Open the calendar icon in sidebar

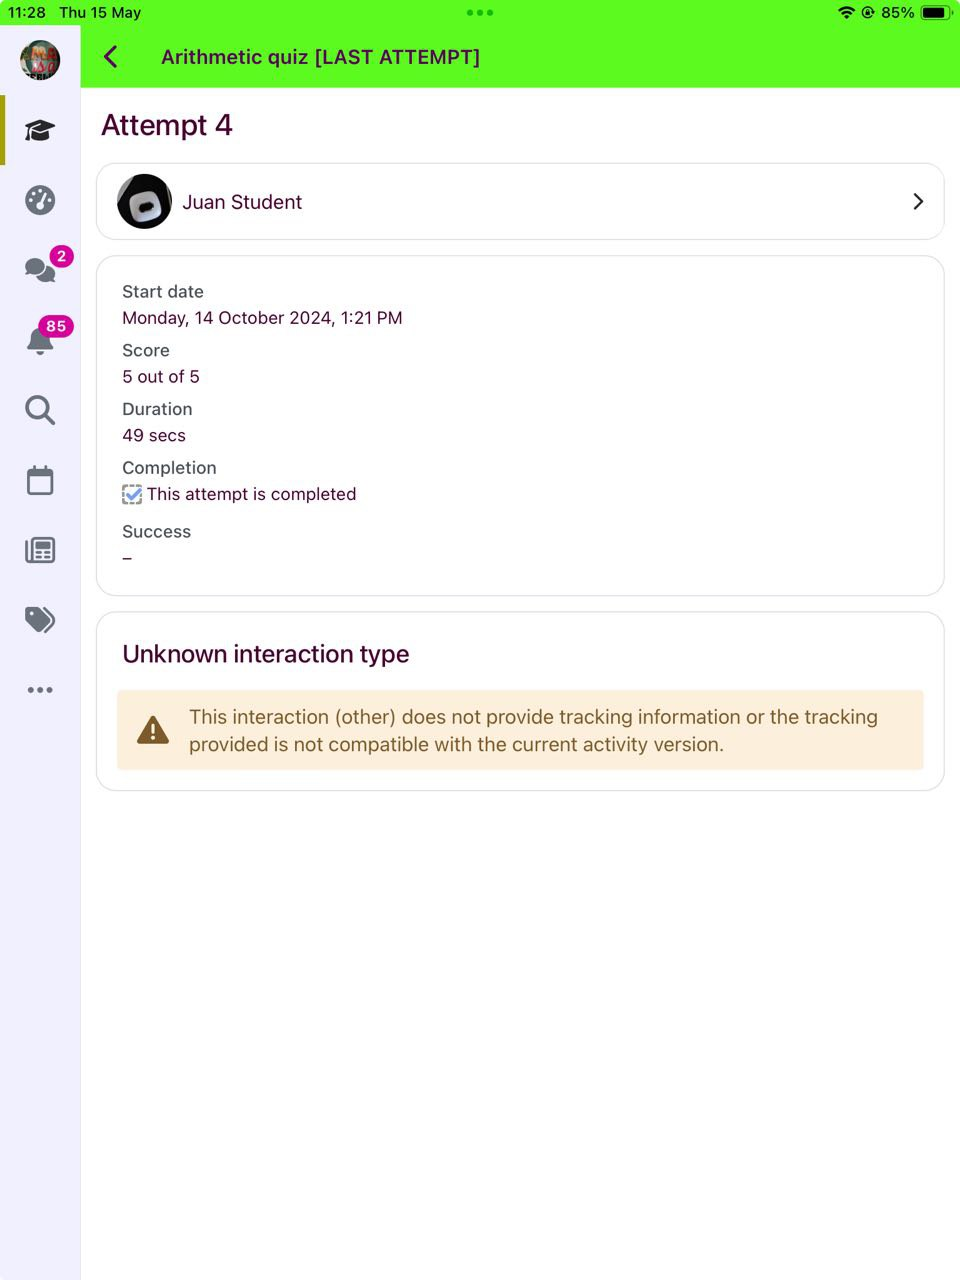pyautogui.click(x=40, y=480)
